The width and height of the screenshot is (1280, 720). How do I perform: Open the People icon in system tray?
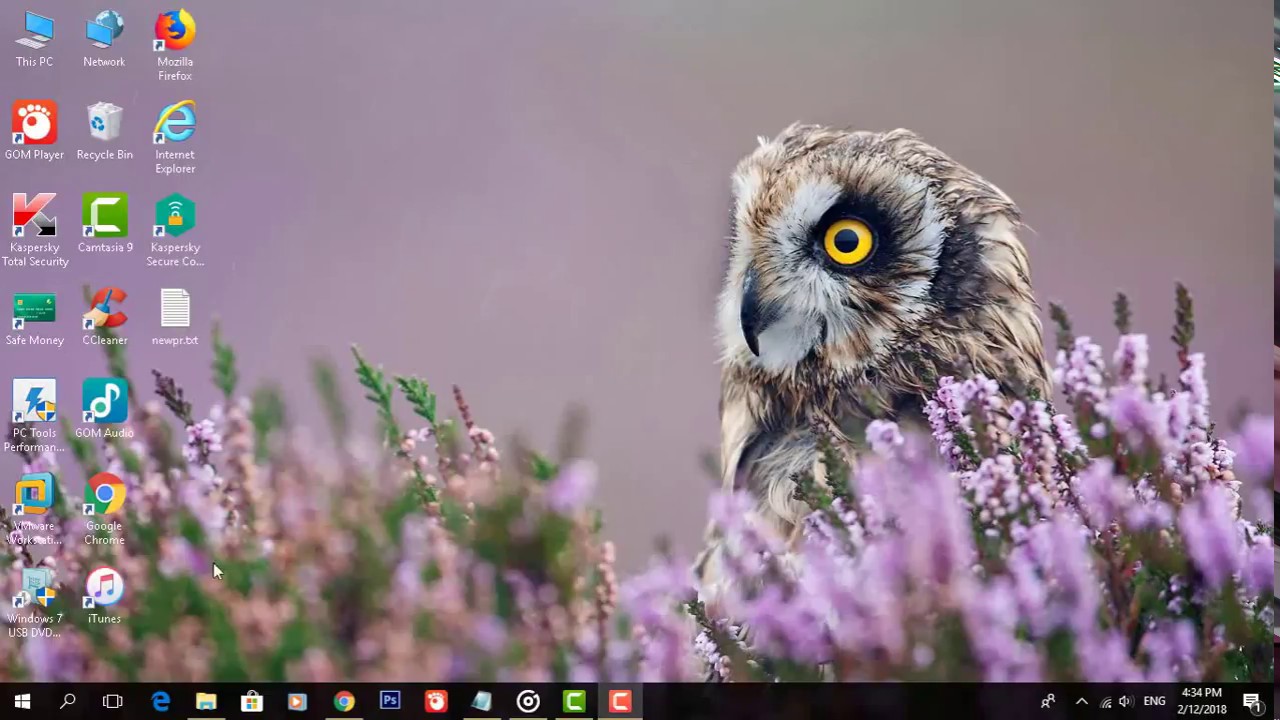[x=1048, y=702]
